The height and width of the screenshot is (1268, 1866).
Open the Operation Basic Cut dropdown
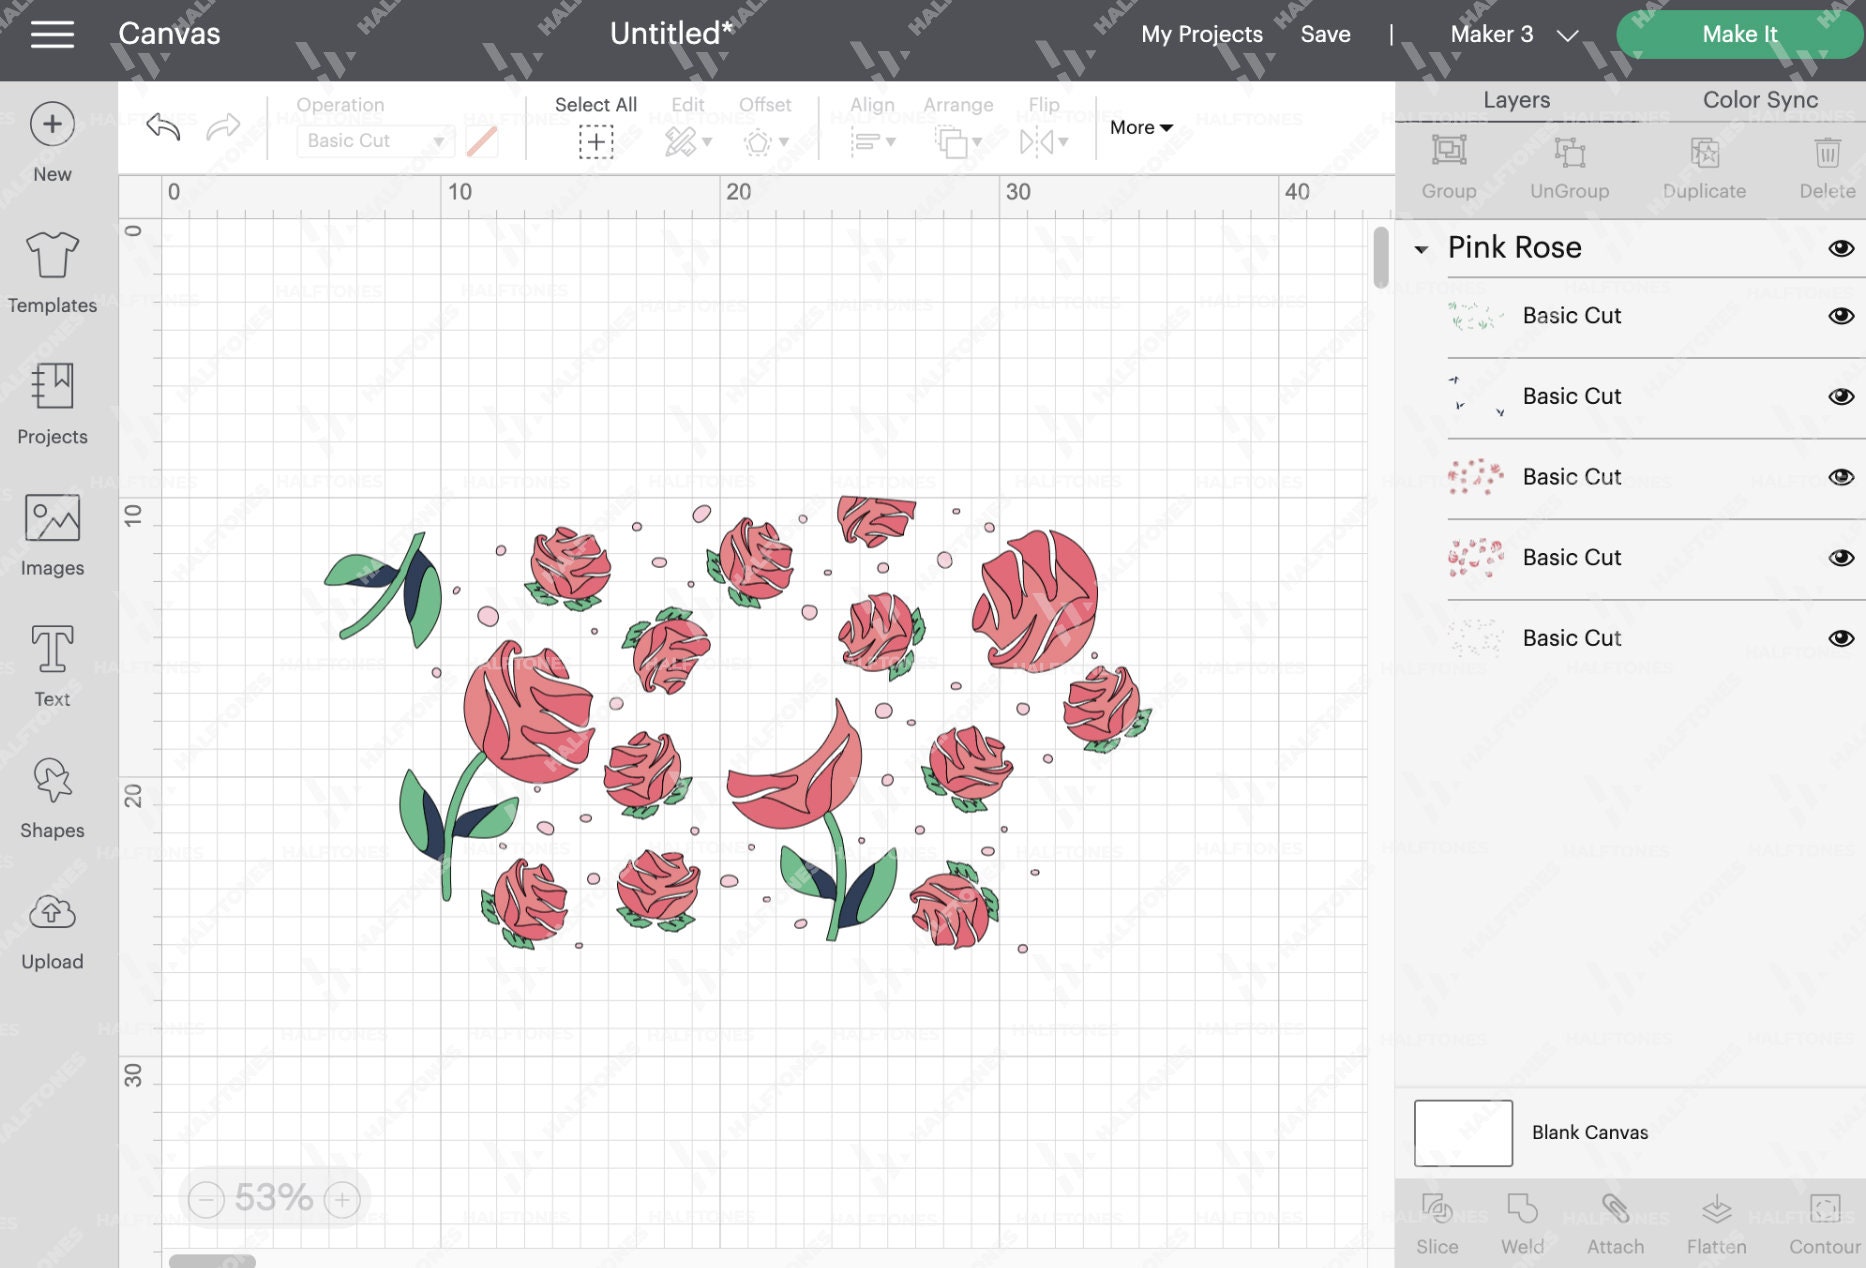pos(375,141)
